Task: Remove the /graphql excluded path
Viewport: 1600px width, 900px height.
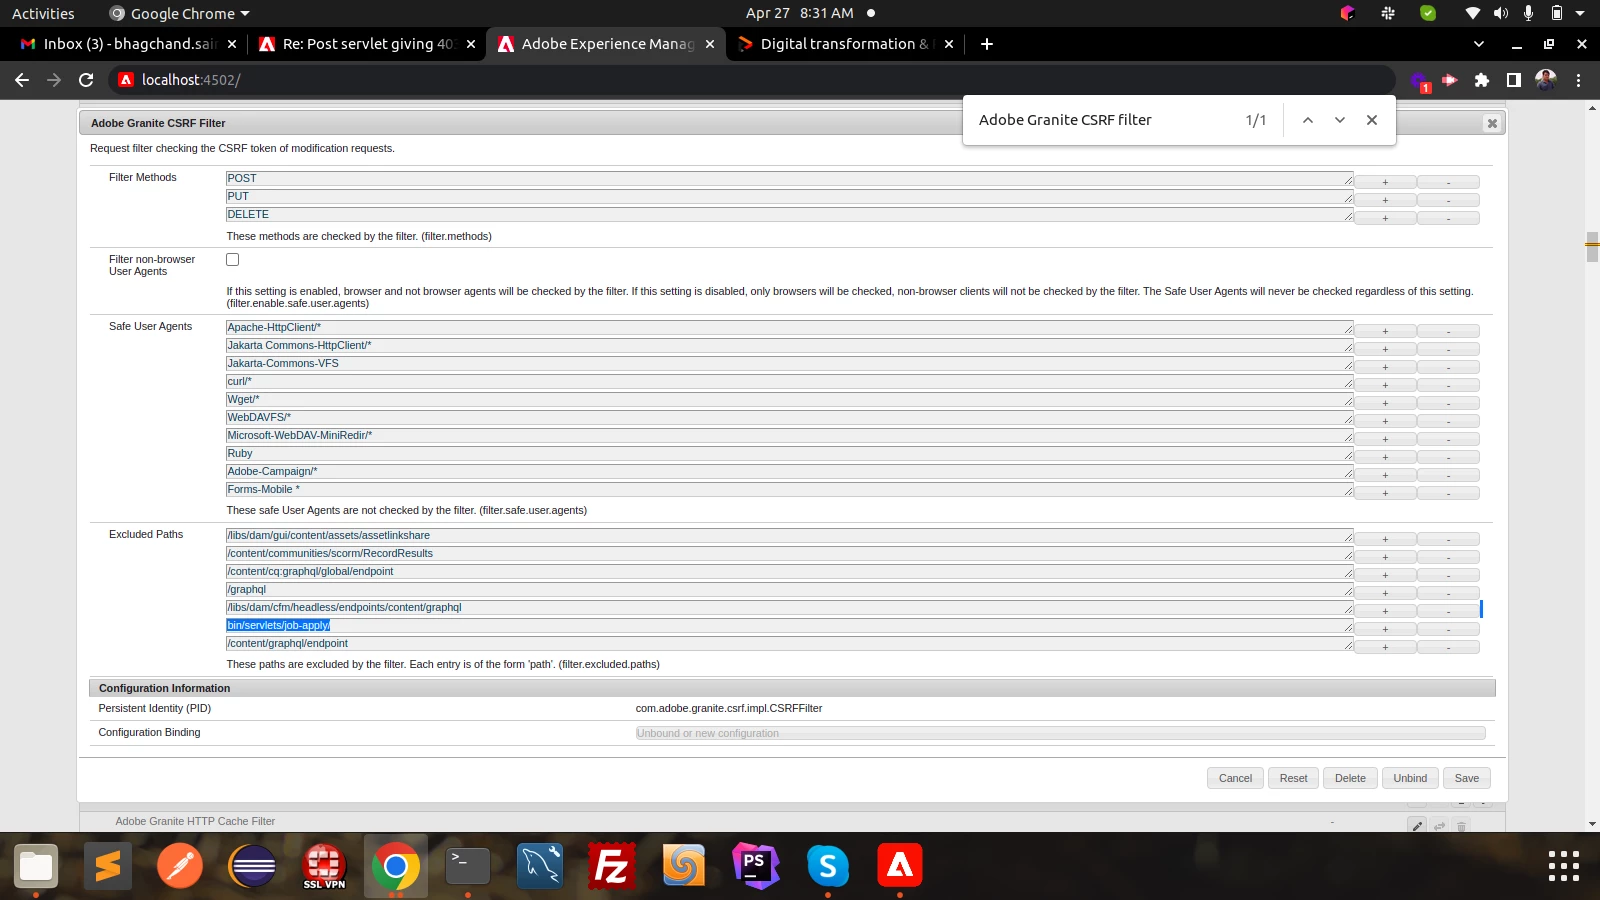Action: (1448, 593)
